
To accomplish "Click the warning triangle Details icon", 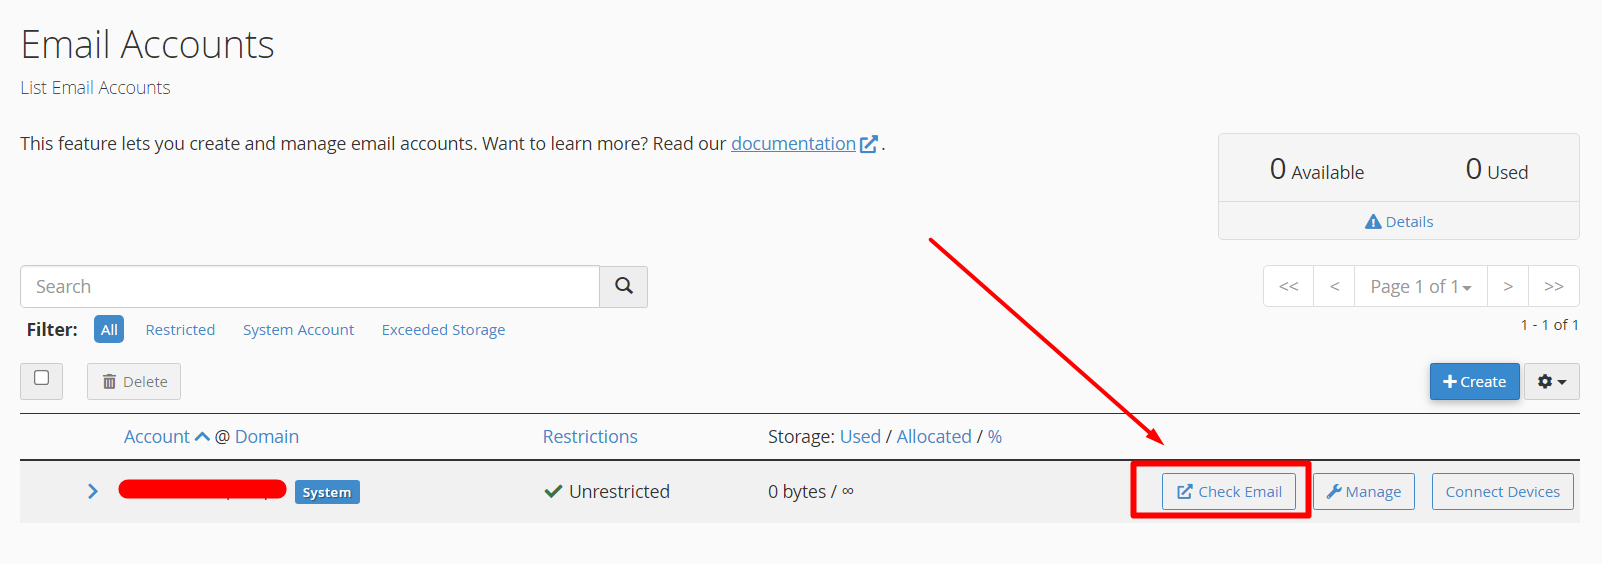I will pos(1373,222).
